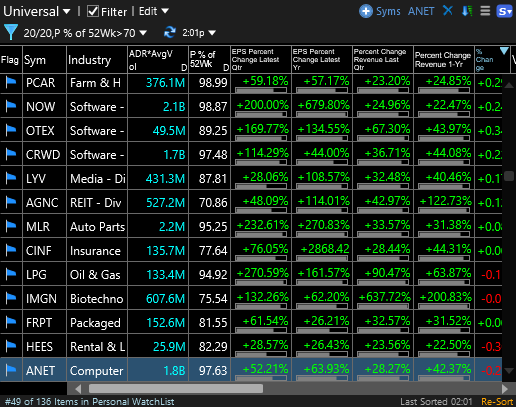Click the ANET symbol in the toolbar
The width and height of the screenshot is (516, 407).
pyautogui.click(x=421, y=11)
